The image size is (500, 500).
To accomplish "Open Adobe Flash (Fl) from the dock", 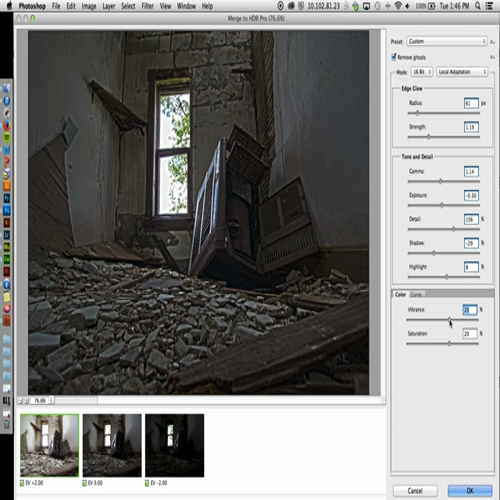I will point(6,271).
